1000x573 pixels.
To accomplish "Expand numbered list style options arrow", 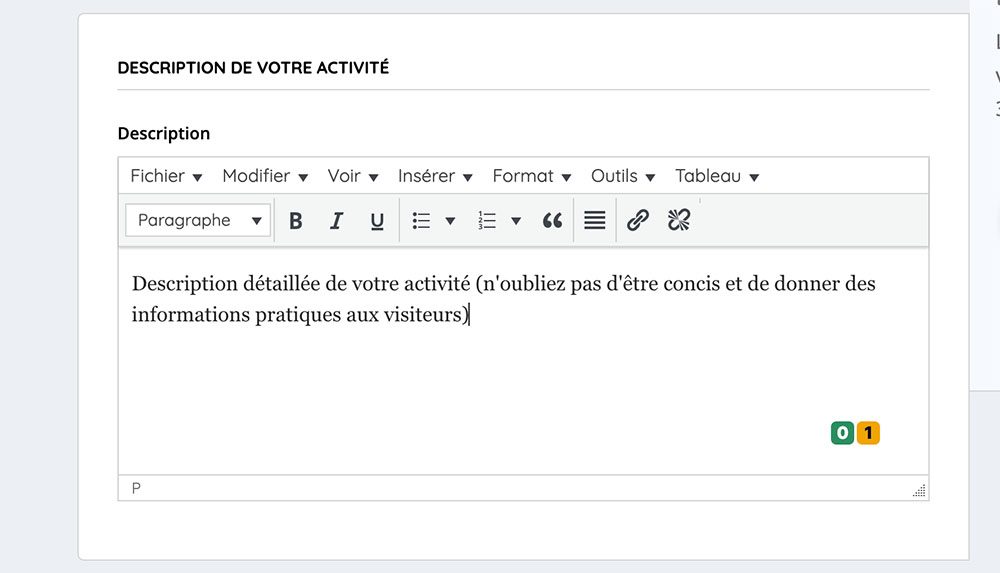I will (x=516, y=221).
